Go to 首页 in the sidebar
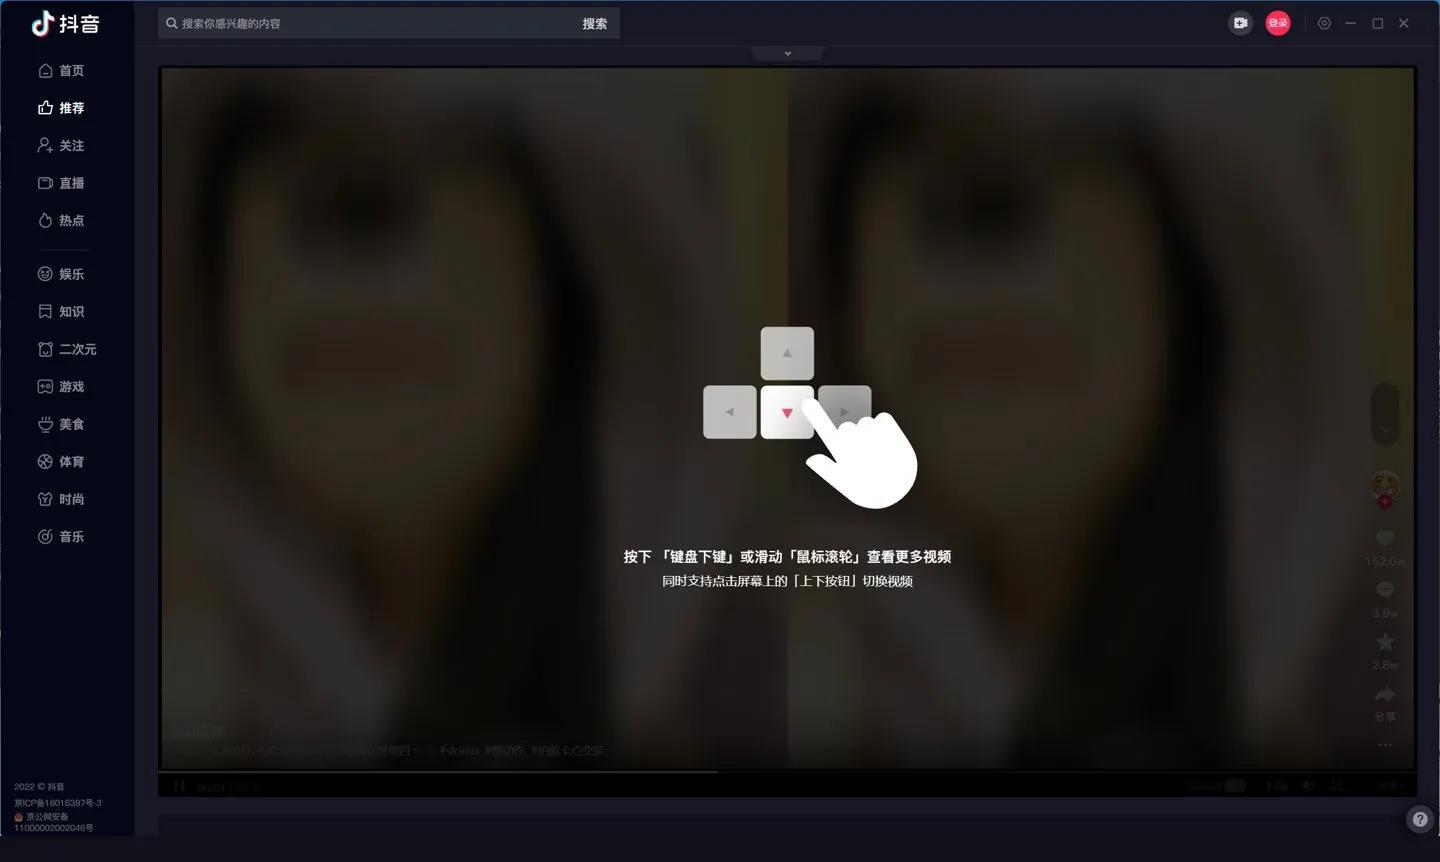 click(61, 71)
